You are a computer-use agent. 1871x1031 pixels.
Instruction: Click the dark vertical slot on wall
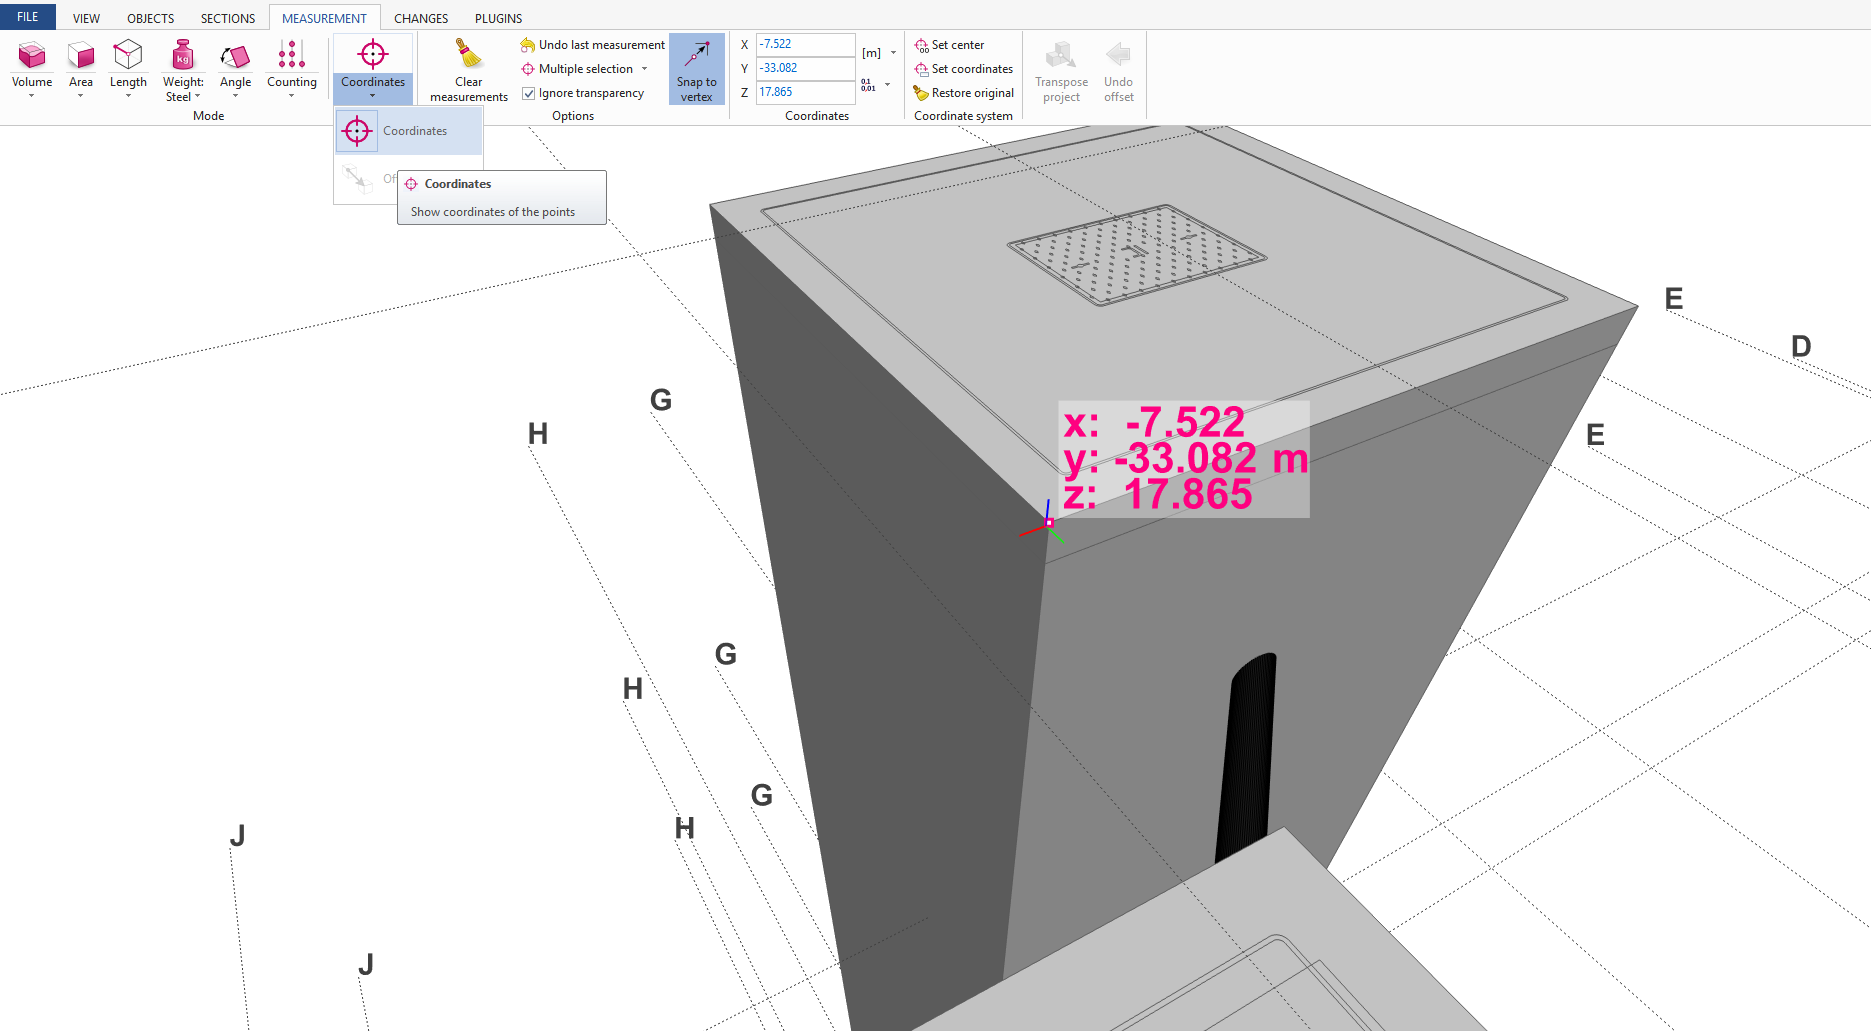coord(1246,757)
